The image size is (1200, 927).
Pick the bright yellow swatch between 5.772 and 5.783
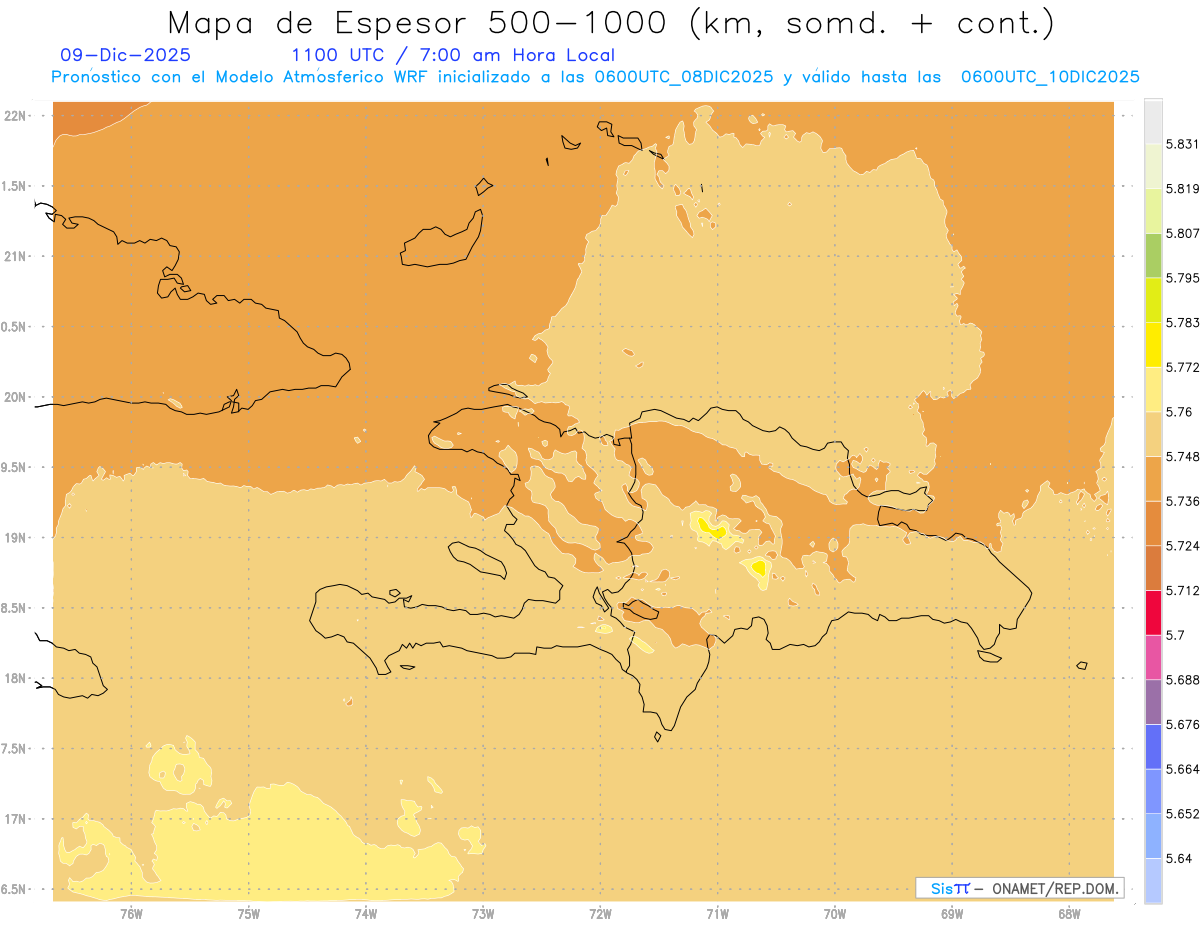pos(1153,345)
